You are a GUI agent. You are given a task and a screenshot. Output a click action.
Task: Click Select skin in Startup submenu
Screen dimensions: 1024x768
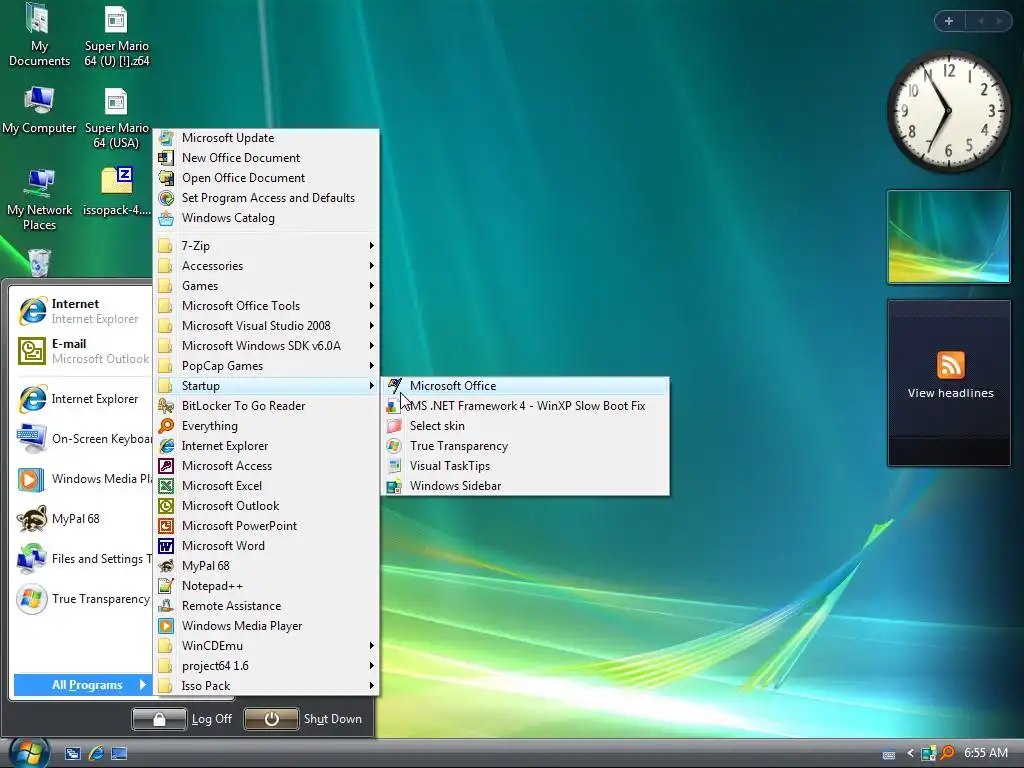[526, 426]
